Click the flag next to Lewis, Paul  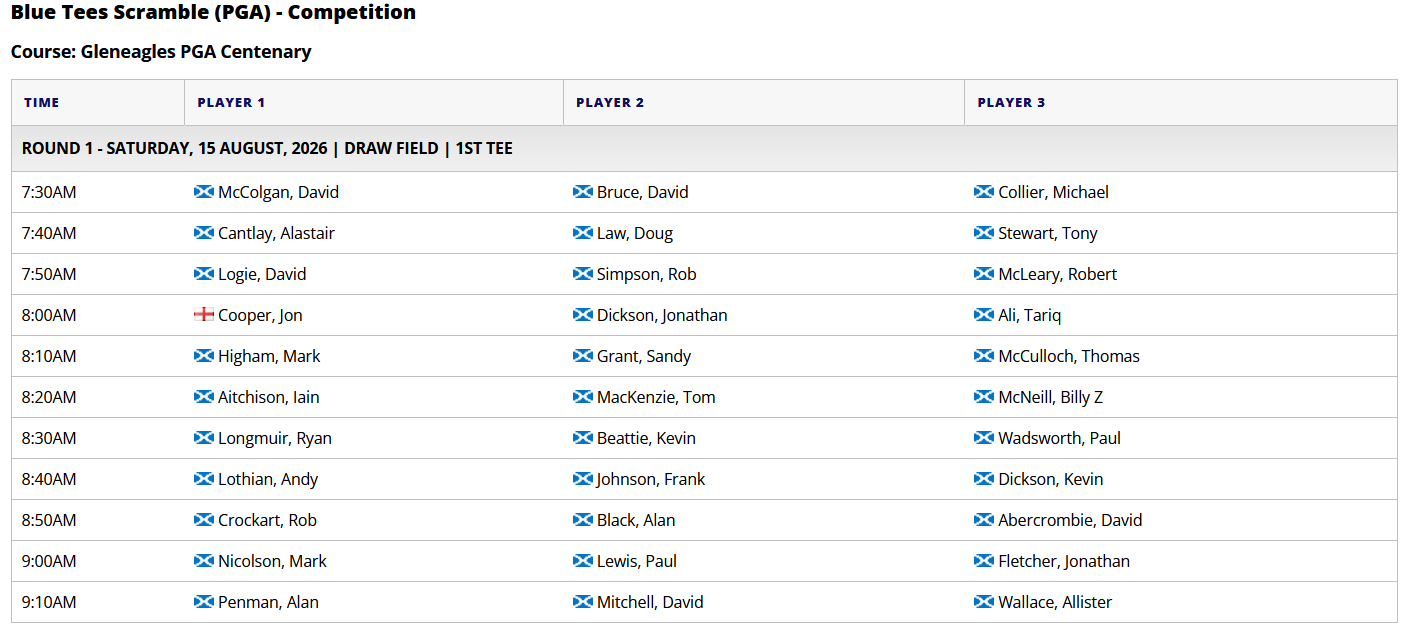tap(583, 561)
